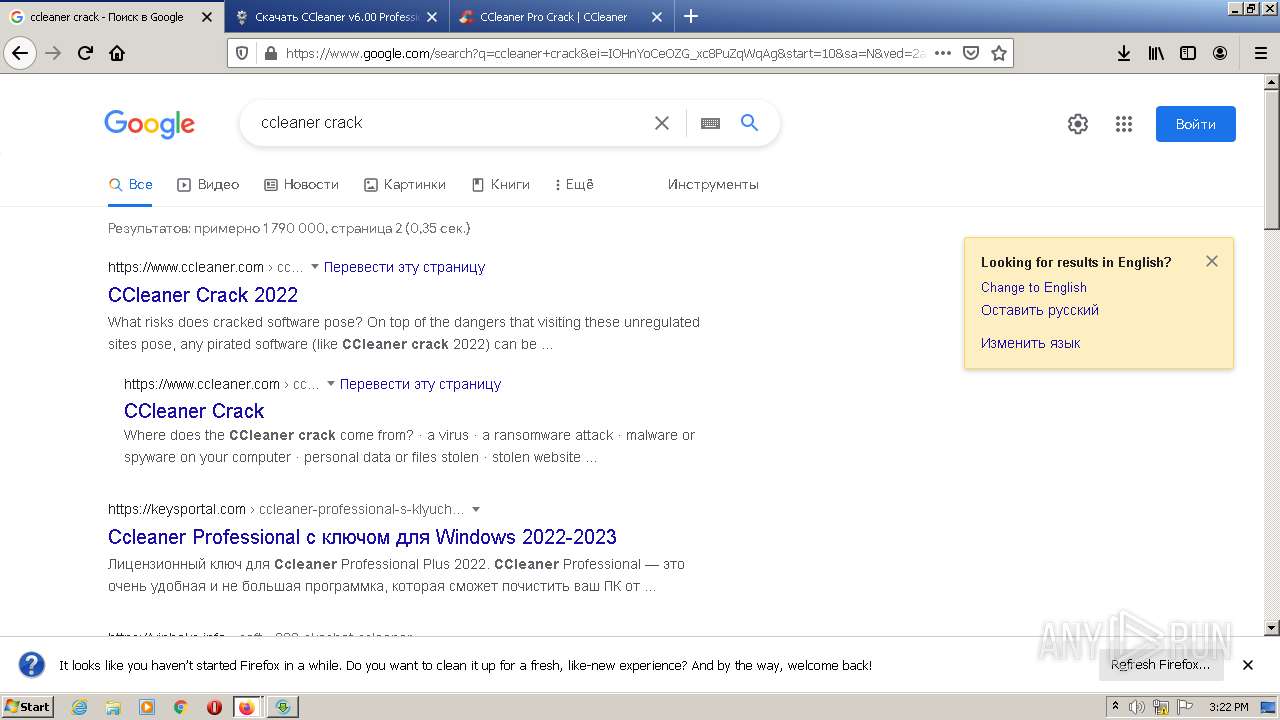Open tracking protection shield icon
The width and height of the screenshot is (1280, 720).
tap(243, 53)
